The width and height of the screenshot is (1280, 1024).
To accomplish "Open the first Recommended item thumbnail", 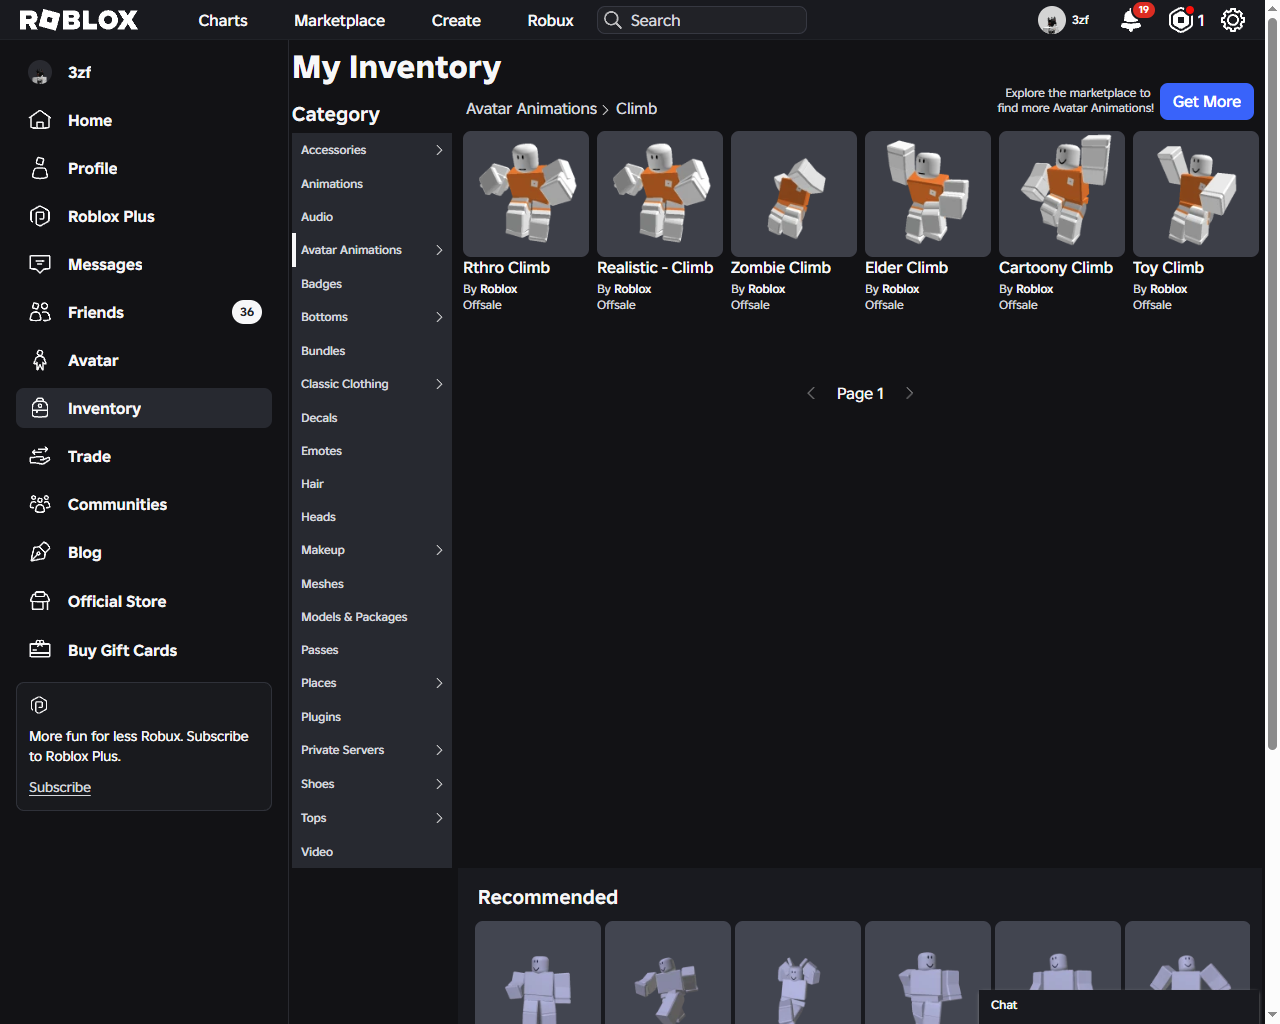I will [538, 972].
